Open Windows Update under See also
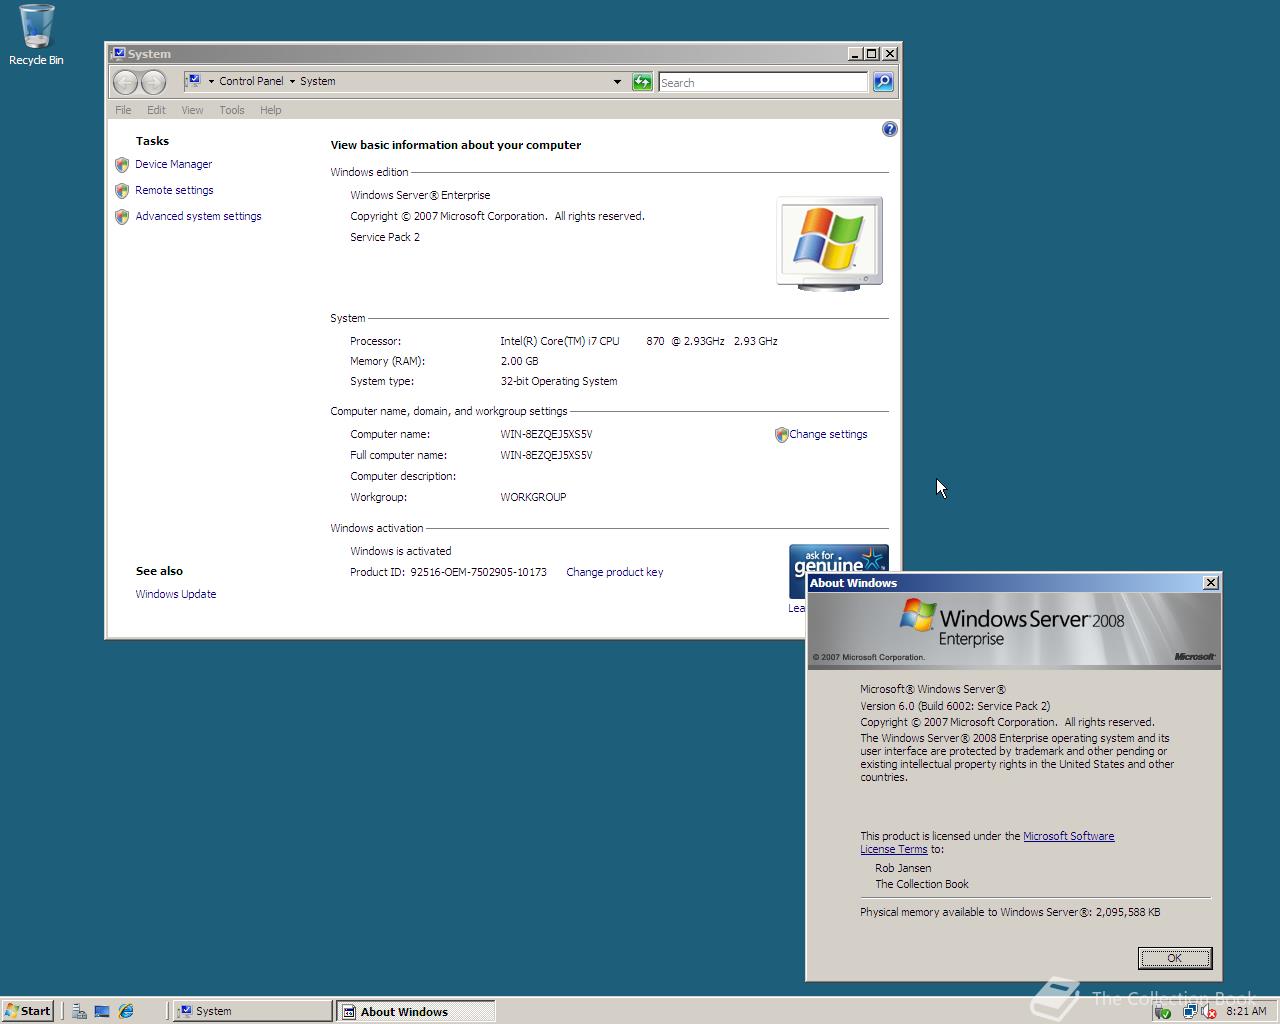1280x1024 pixels. [176, 594]
